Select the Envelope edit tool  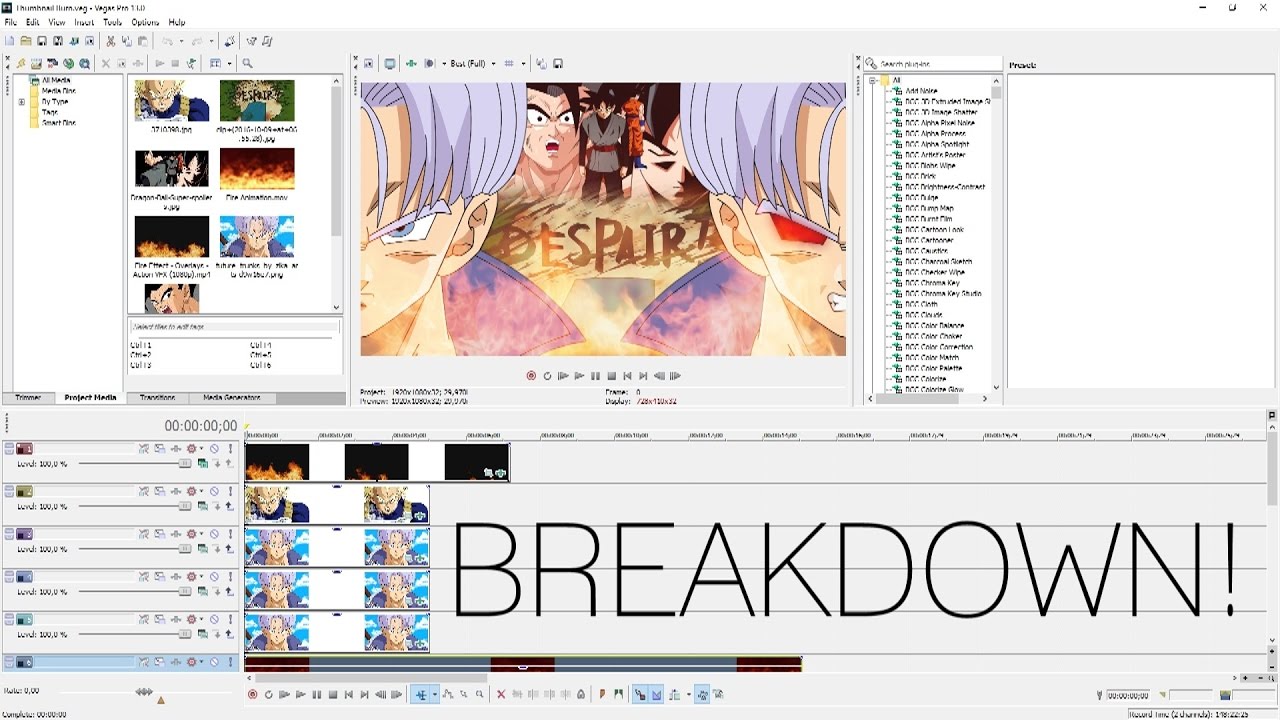pos(448,694)
